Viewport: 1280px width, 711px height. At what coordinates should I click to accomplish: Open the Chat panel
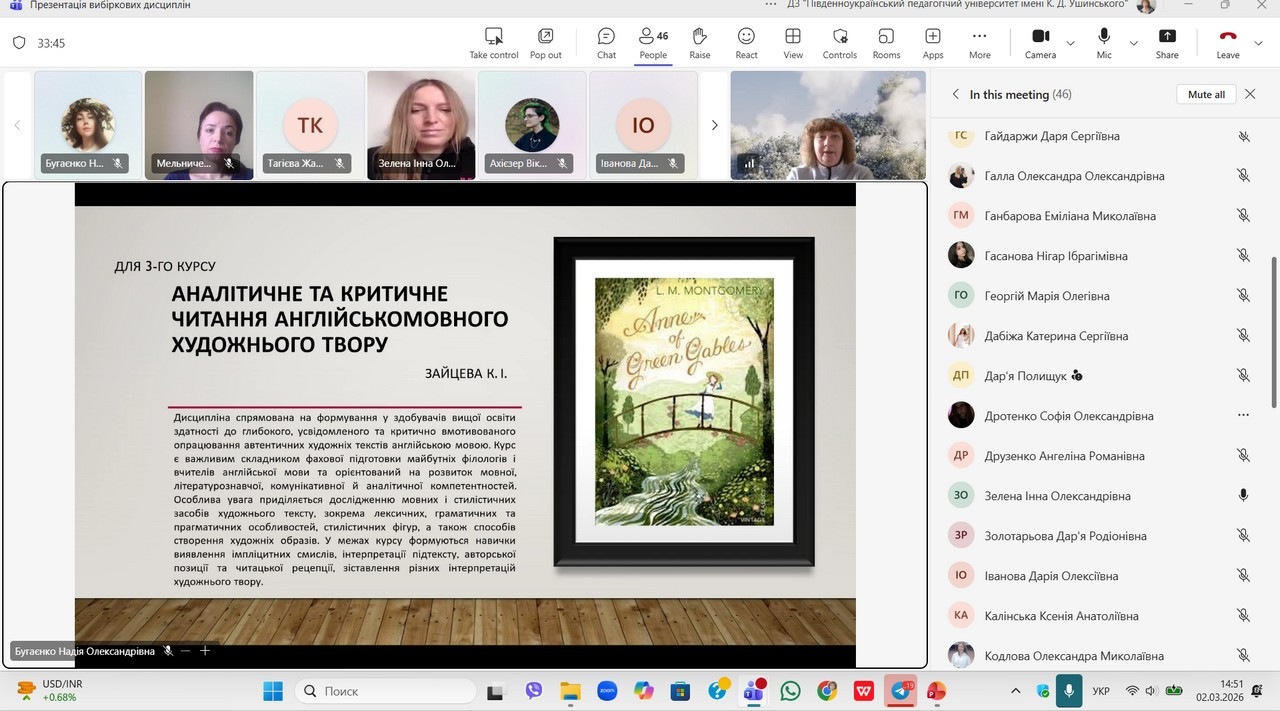(606, 42)
